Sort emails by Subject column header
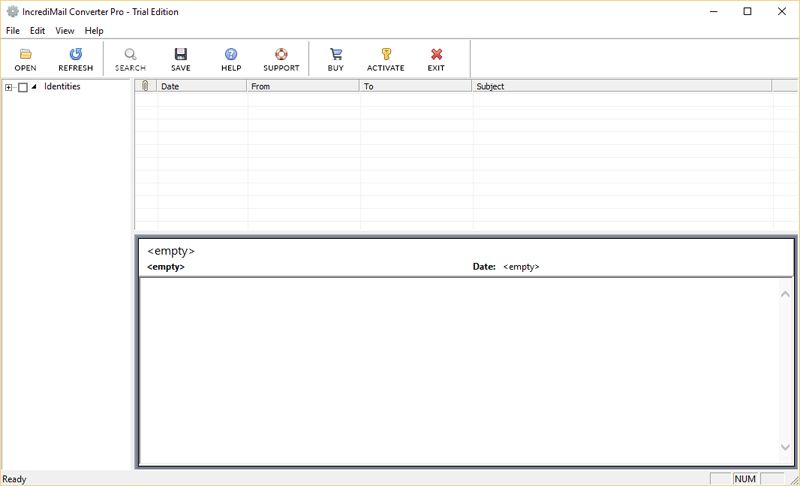800x486 pixels. 620,87
